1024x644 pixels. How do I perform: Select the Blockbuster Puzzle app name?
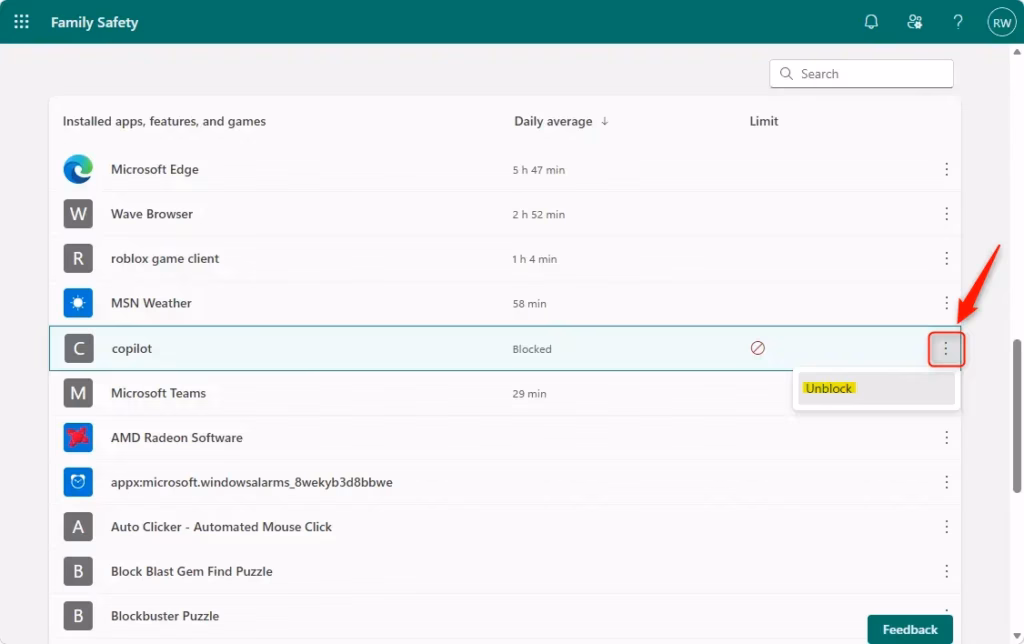(165, 616)
